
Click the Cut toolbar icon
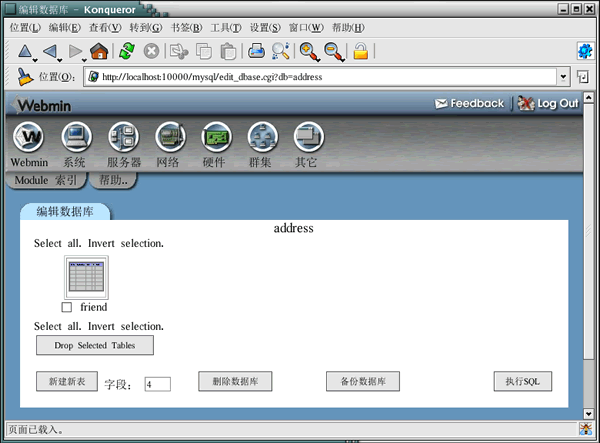pyautogui.click(x=179, y=51)
